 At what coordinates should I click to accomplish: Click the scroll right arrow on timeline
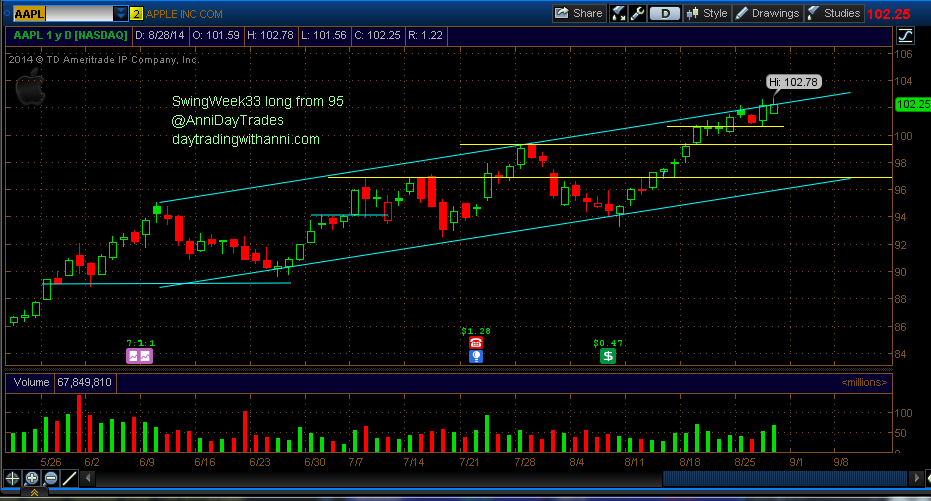click(x=917, y=478)
